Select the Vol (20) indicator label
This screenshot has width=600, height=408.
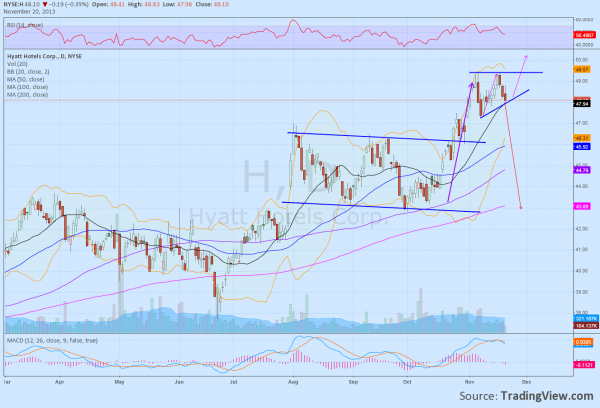coord(17,64)
